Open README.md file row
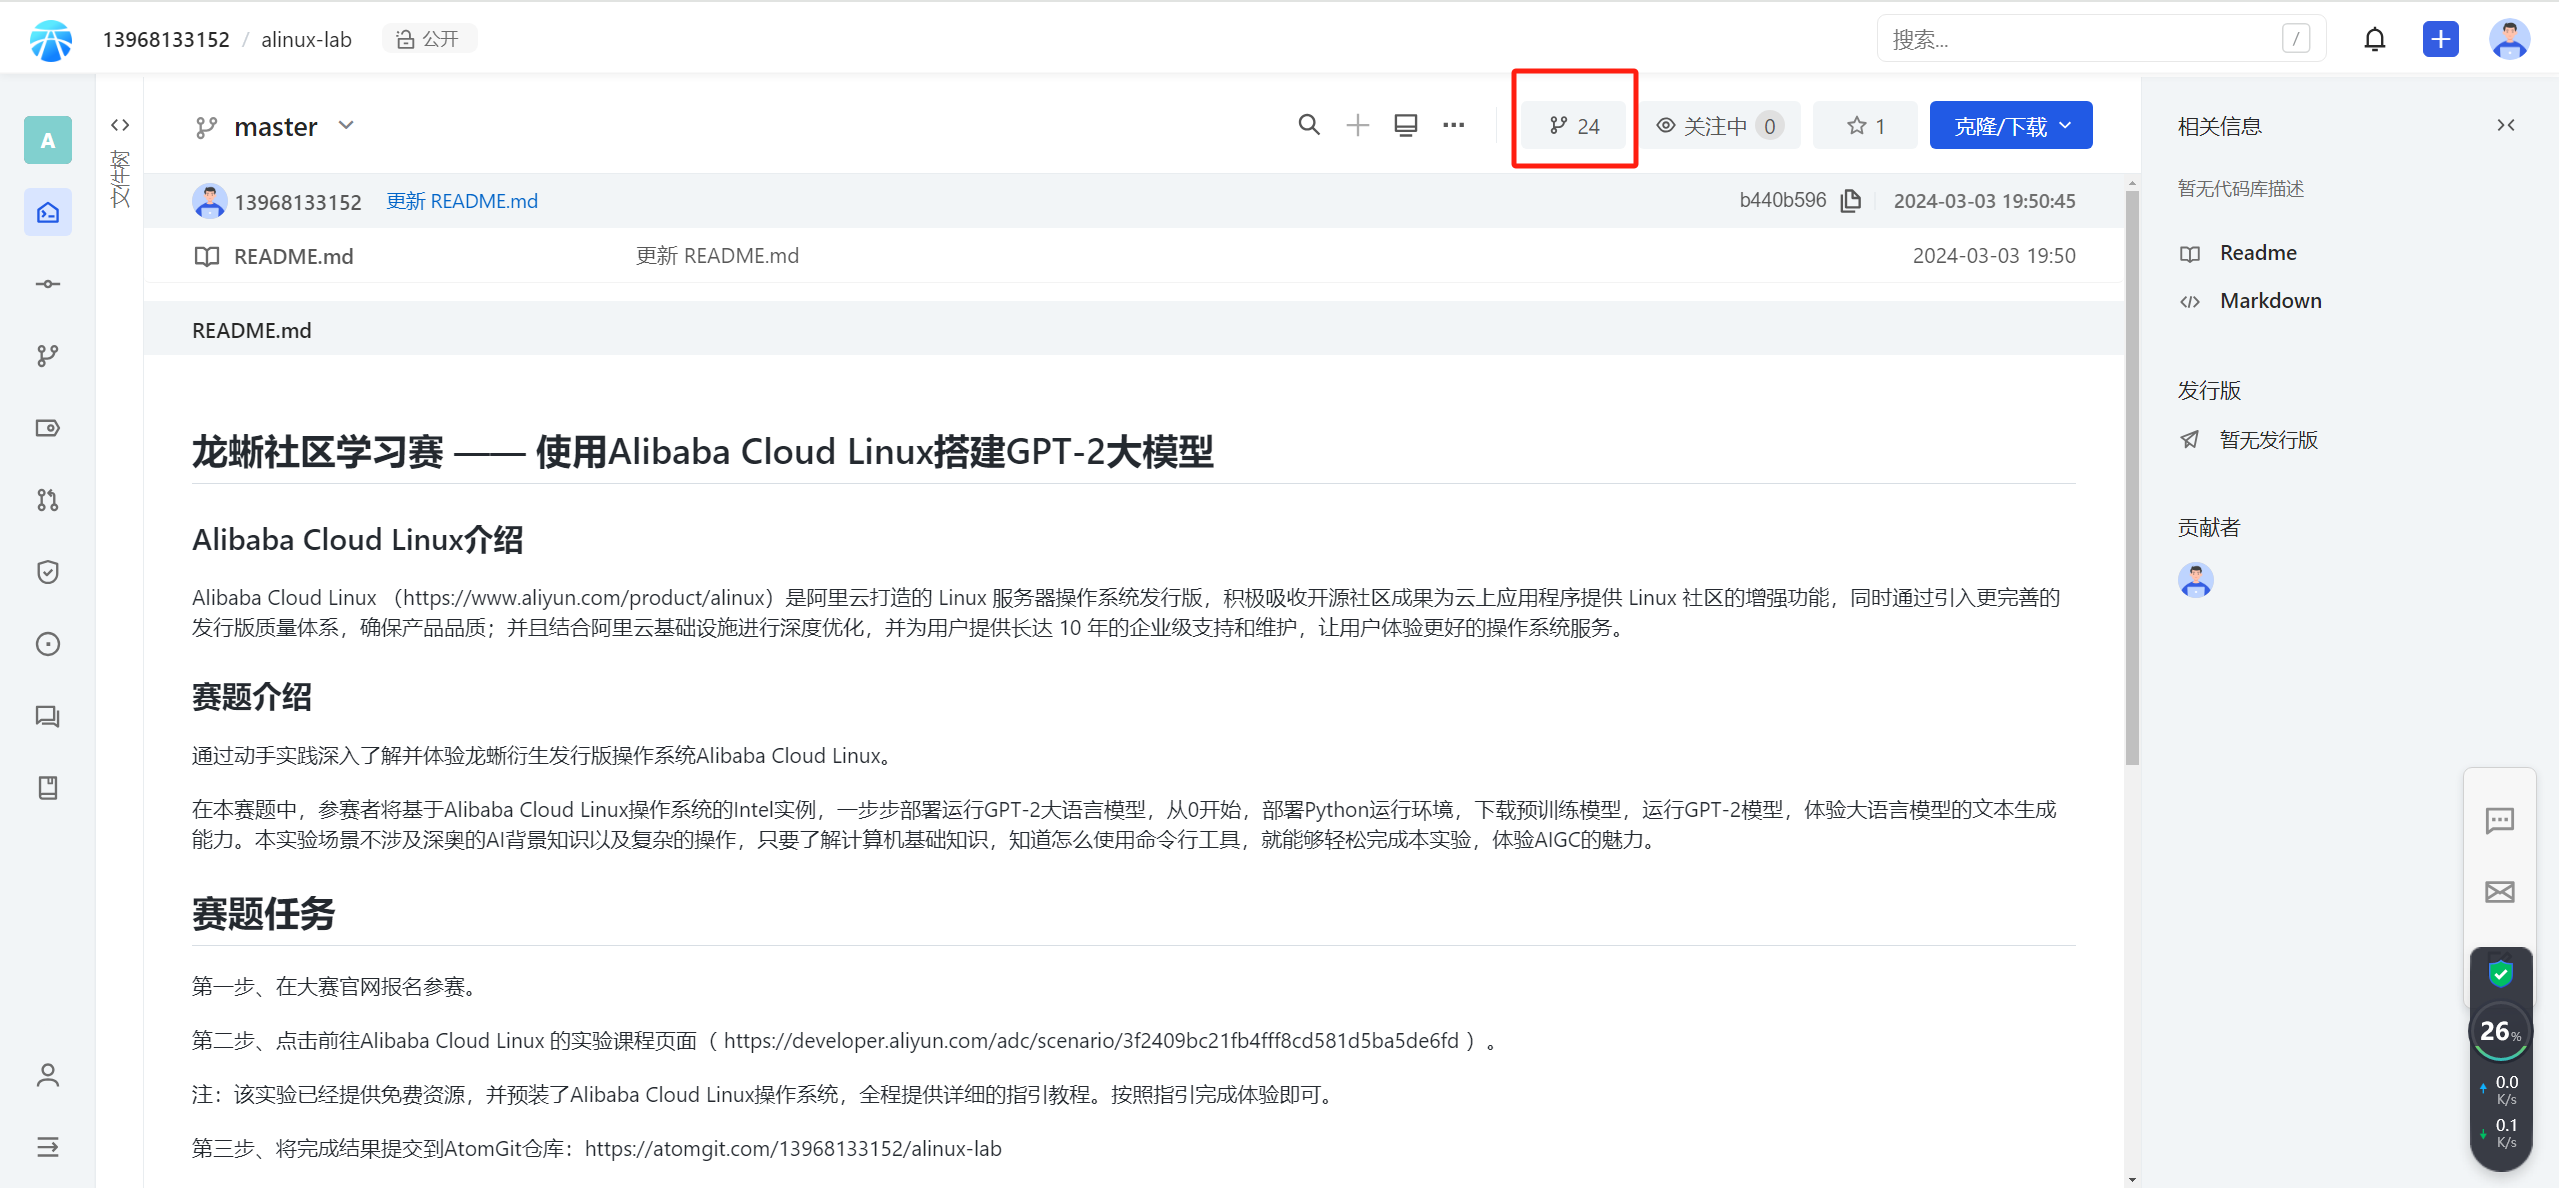Image resolution: width=2559 pixels, height=1188 pixels. [x=293, y=256]
